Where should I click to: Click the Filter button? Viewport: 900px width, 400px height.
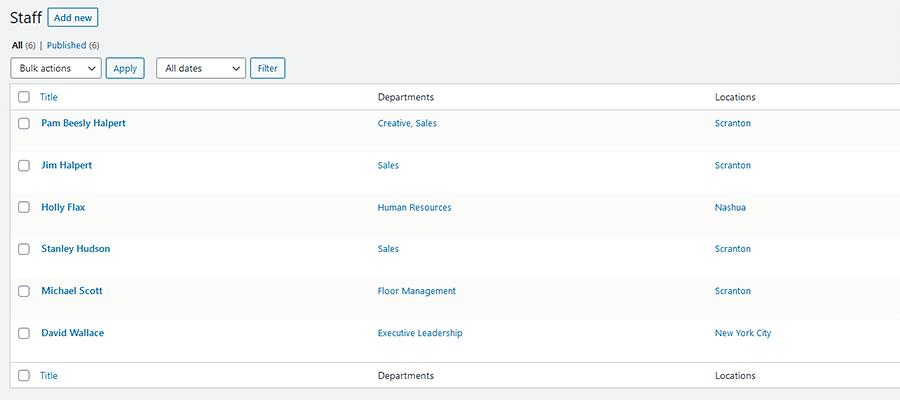[x=268, y=68]
